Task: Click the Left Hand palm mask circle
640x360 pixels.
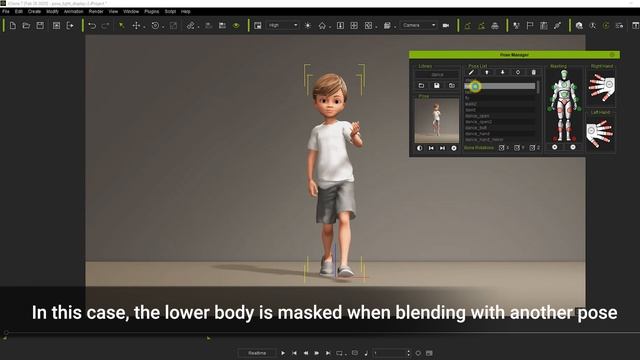Action: click(x=592, y=131)
